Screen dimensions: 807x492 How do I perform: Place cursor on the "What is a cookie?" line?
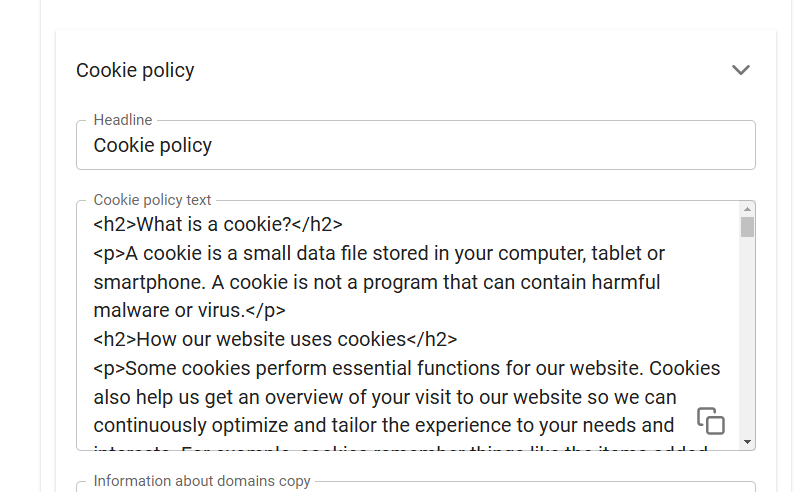click(x=218, y=224)
